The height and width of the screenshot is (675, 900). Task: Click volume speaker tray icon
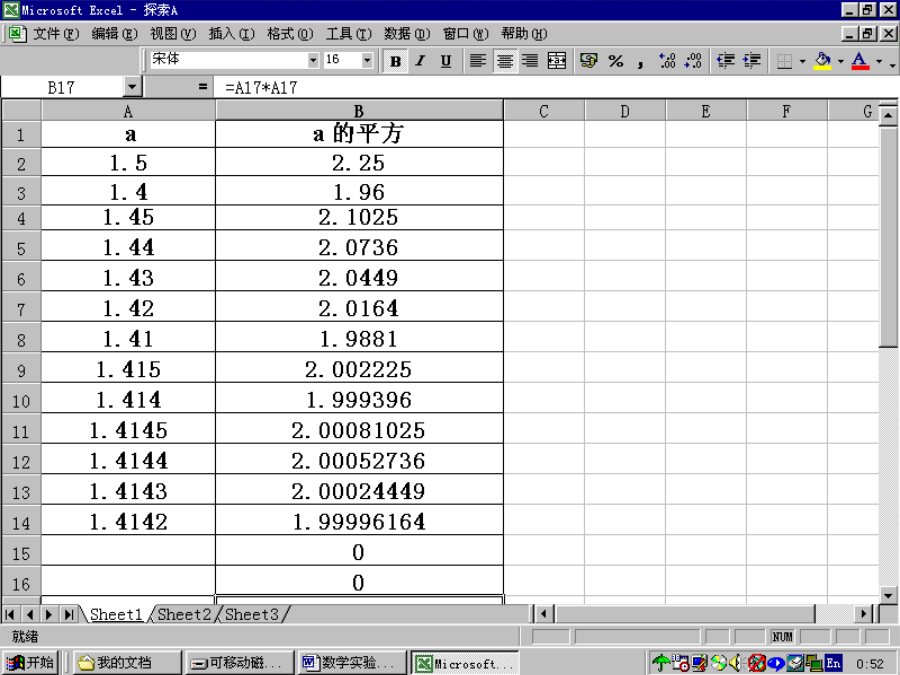pos(735,664)
